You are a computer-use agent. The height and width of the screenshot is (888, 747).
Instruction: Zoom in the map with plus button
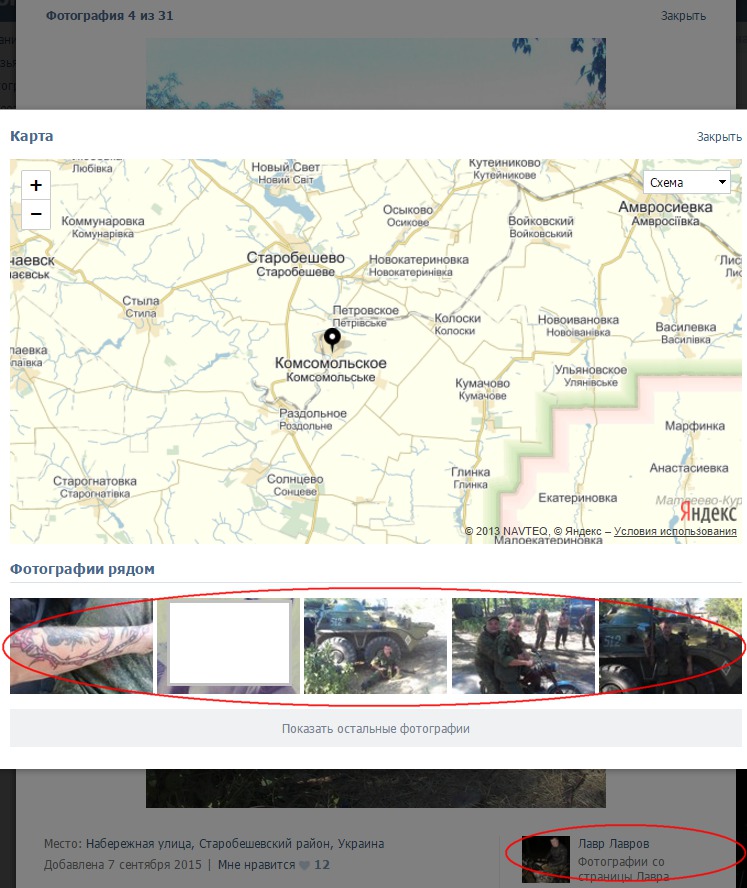tap(36, 185)
